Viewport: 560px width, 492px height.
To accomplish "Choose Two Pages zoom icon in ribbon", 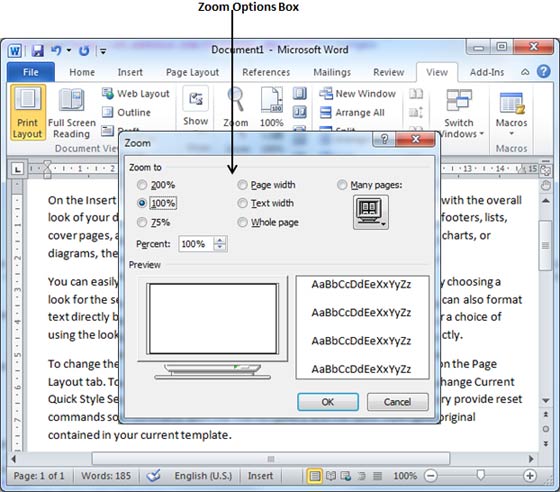I will point(300,112).
